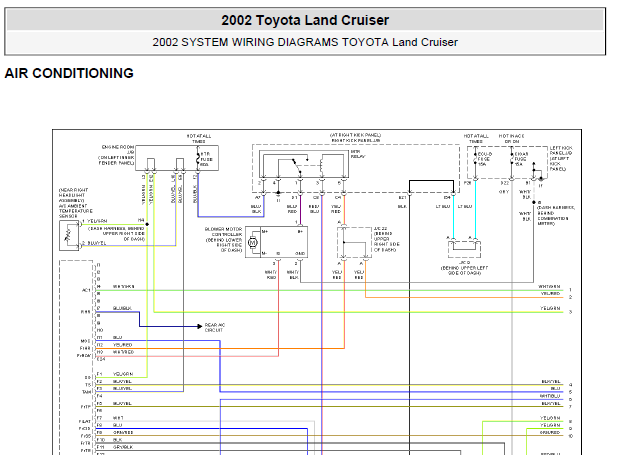Click the WHT label on F7 row
Image resolution: width=617 pixels, height=455 pixels.
click(x=118, y=418)
